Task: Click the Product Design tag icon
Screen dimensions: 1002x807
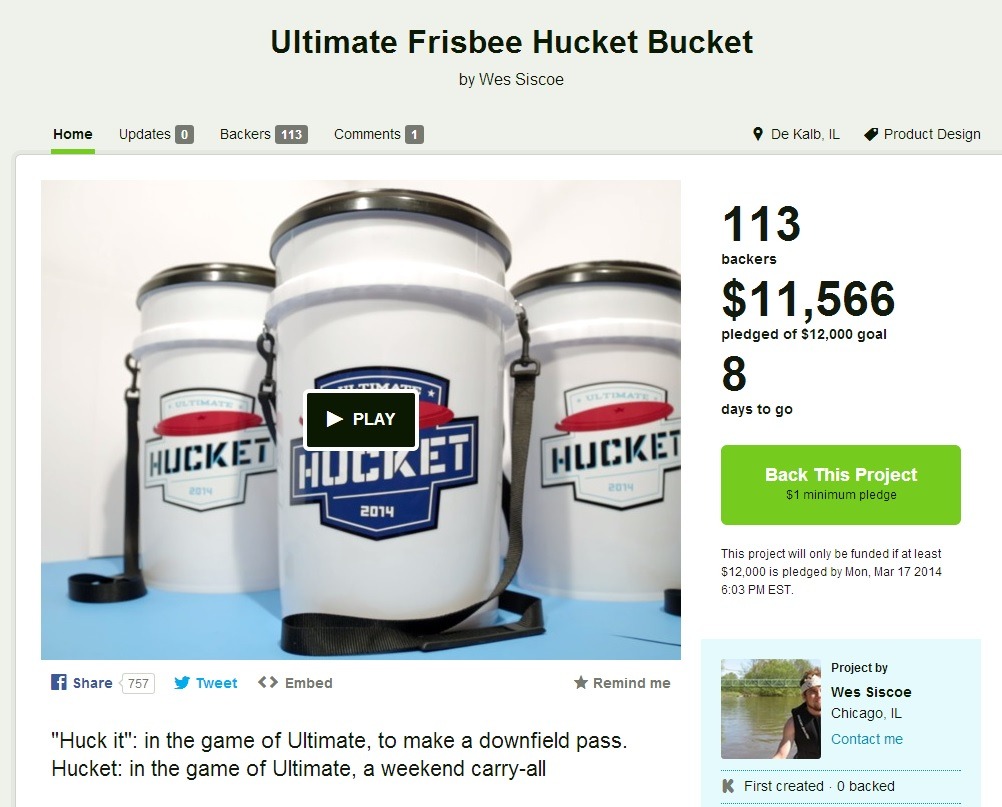Action: click(x=870, y=134)
